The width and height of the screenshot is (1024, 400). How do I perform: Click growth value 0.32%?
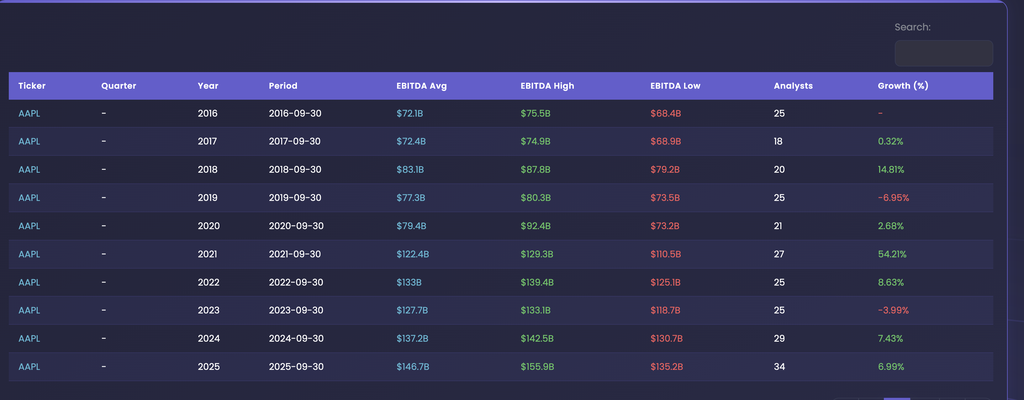(889, 141)
